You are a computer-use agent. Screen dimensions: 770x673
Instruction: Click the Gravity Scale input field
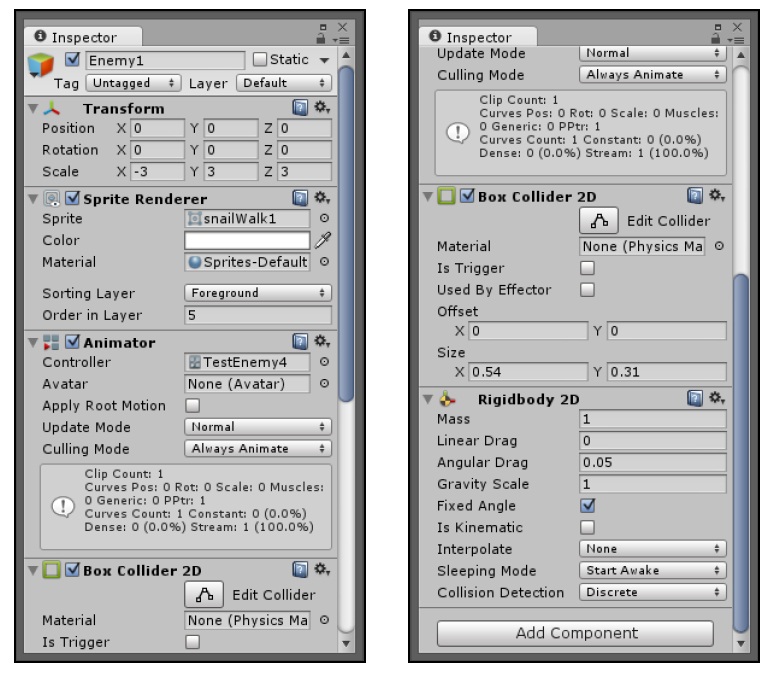tap(653, 483)
